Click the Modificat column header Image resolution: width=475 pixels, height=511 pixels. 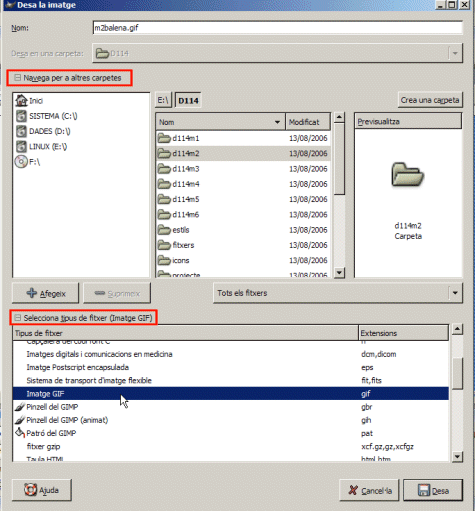[308, 122]
